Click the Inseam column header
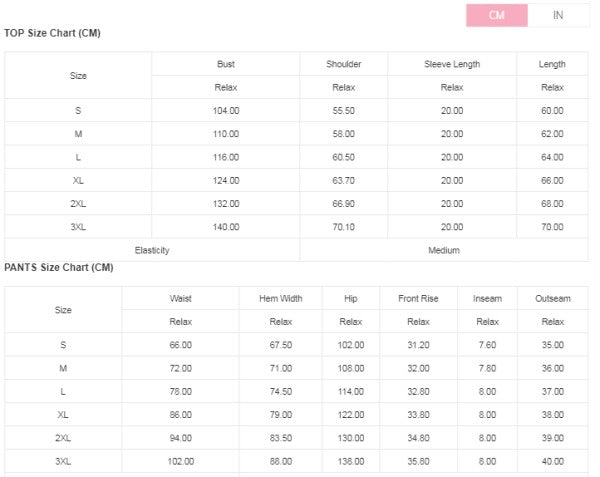This screenshot has width=600, height=477. point(487,298)
